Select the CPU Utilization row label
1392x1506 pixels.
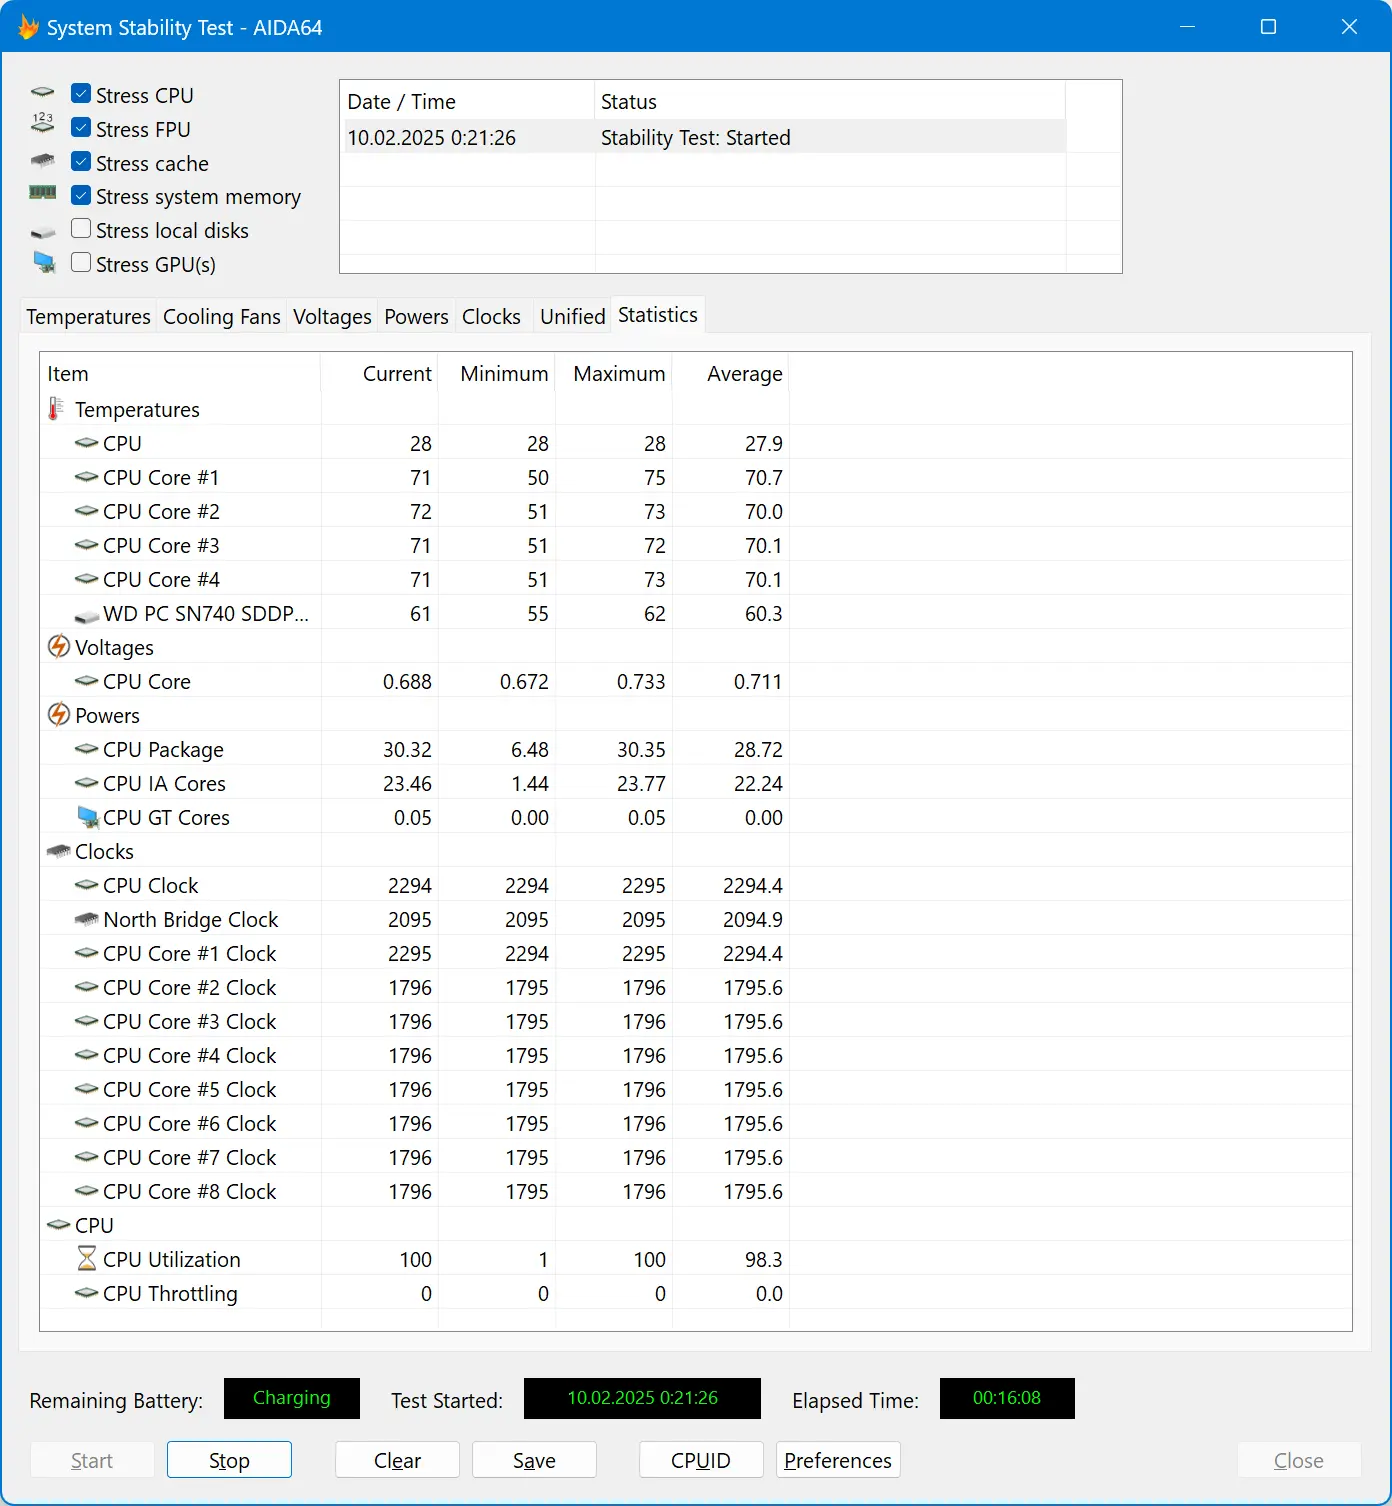tap(172, 1259)
